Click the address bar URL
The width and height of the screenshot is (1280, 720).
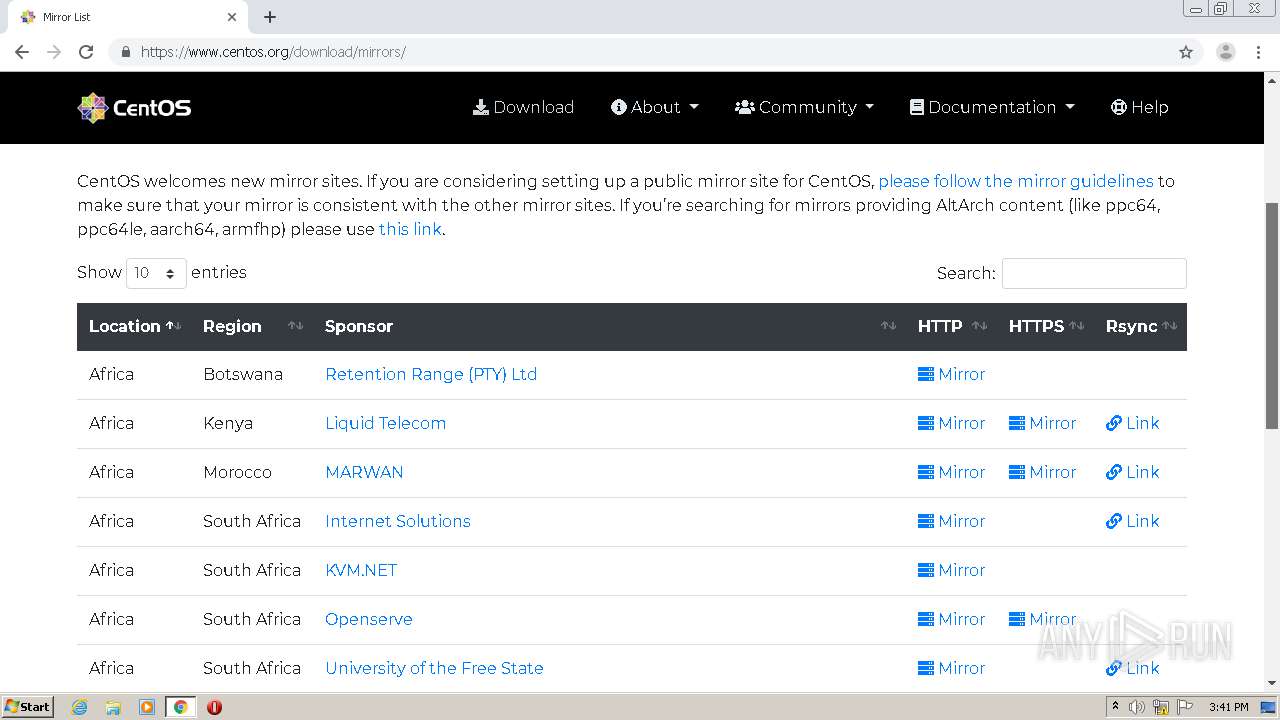[x=273, y=52]
